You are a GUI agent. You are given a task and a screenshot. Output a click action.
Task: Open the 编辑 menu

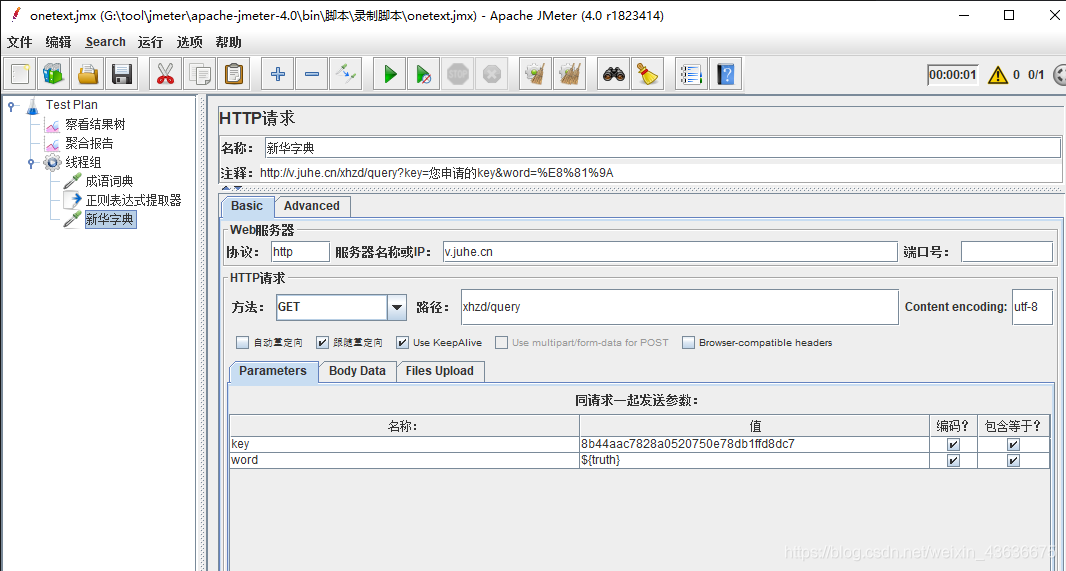click(x=58, y=42)
